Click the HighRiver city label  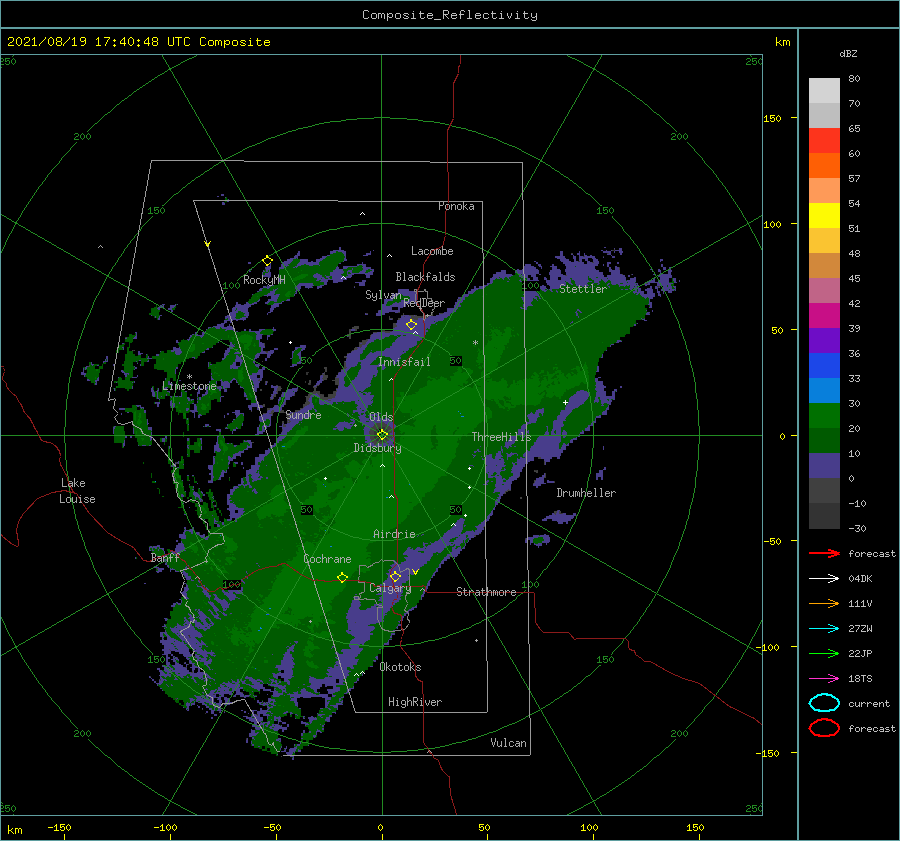point(415,702)
